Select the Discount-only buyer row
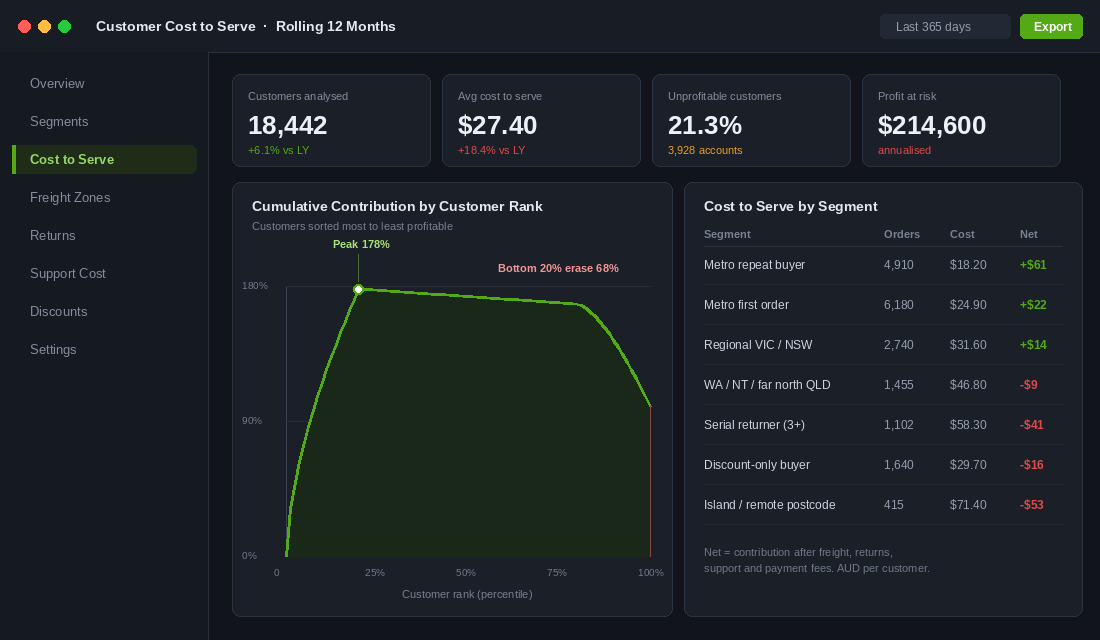Screen dimensions: 1100x640 coord(883,465)
